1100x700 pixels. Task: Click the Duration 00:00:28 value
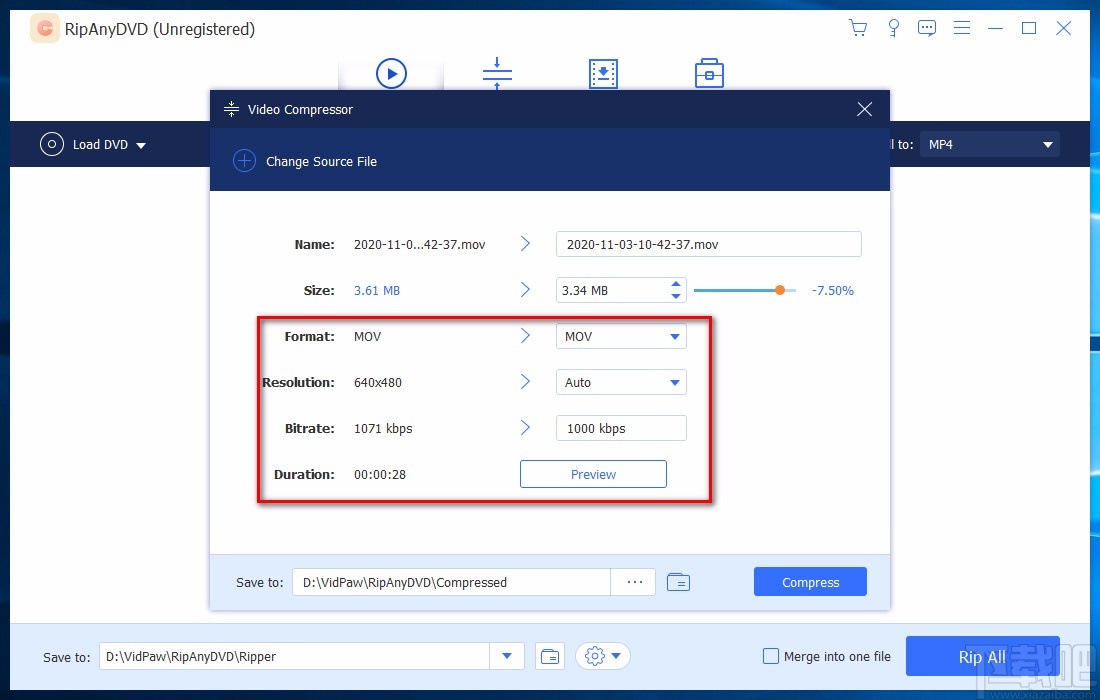pos(380,475)
